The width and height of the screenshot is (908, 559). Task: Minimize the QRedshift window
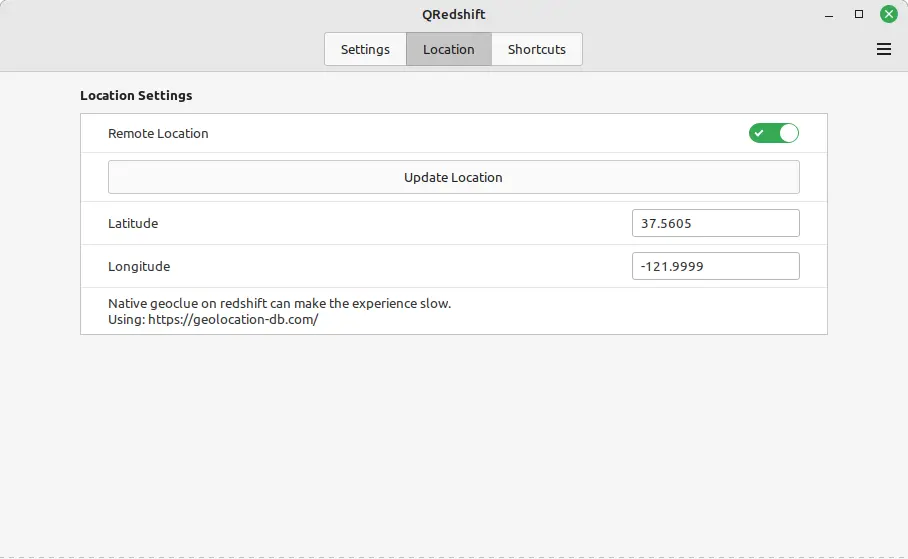point(830,15)
